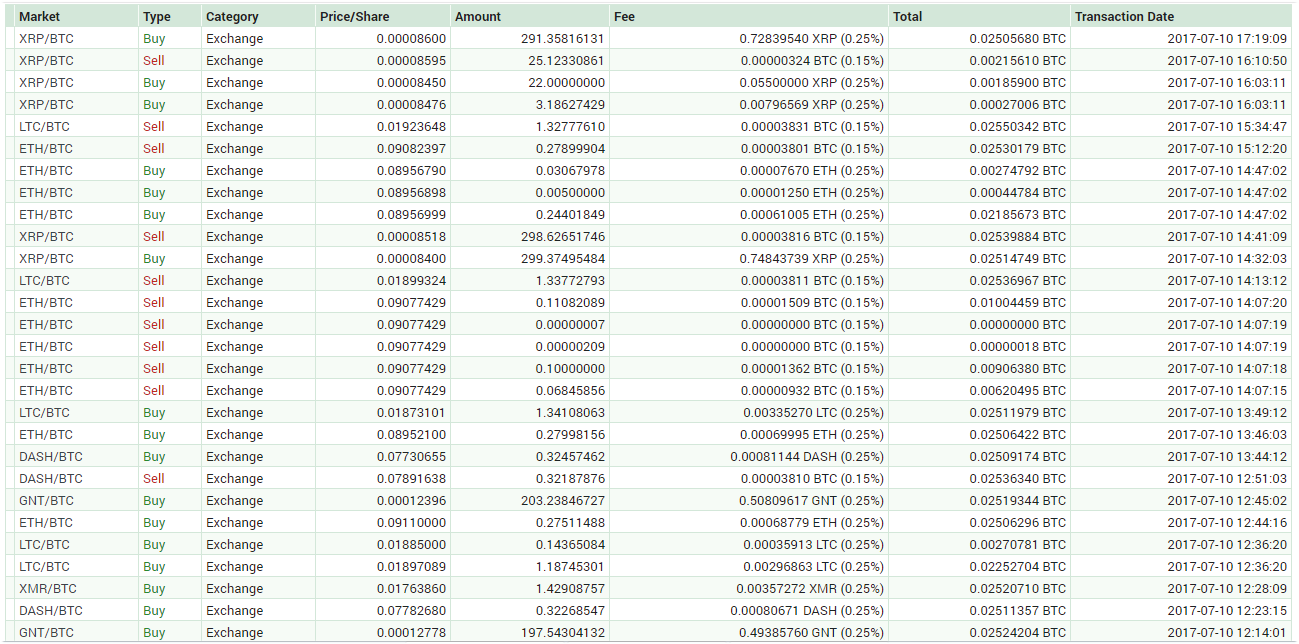Click the amount 0.00500000

coord(570,192)
